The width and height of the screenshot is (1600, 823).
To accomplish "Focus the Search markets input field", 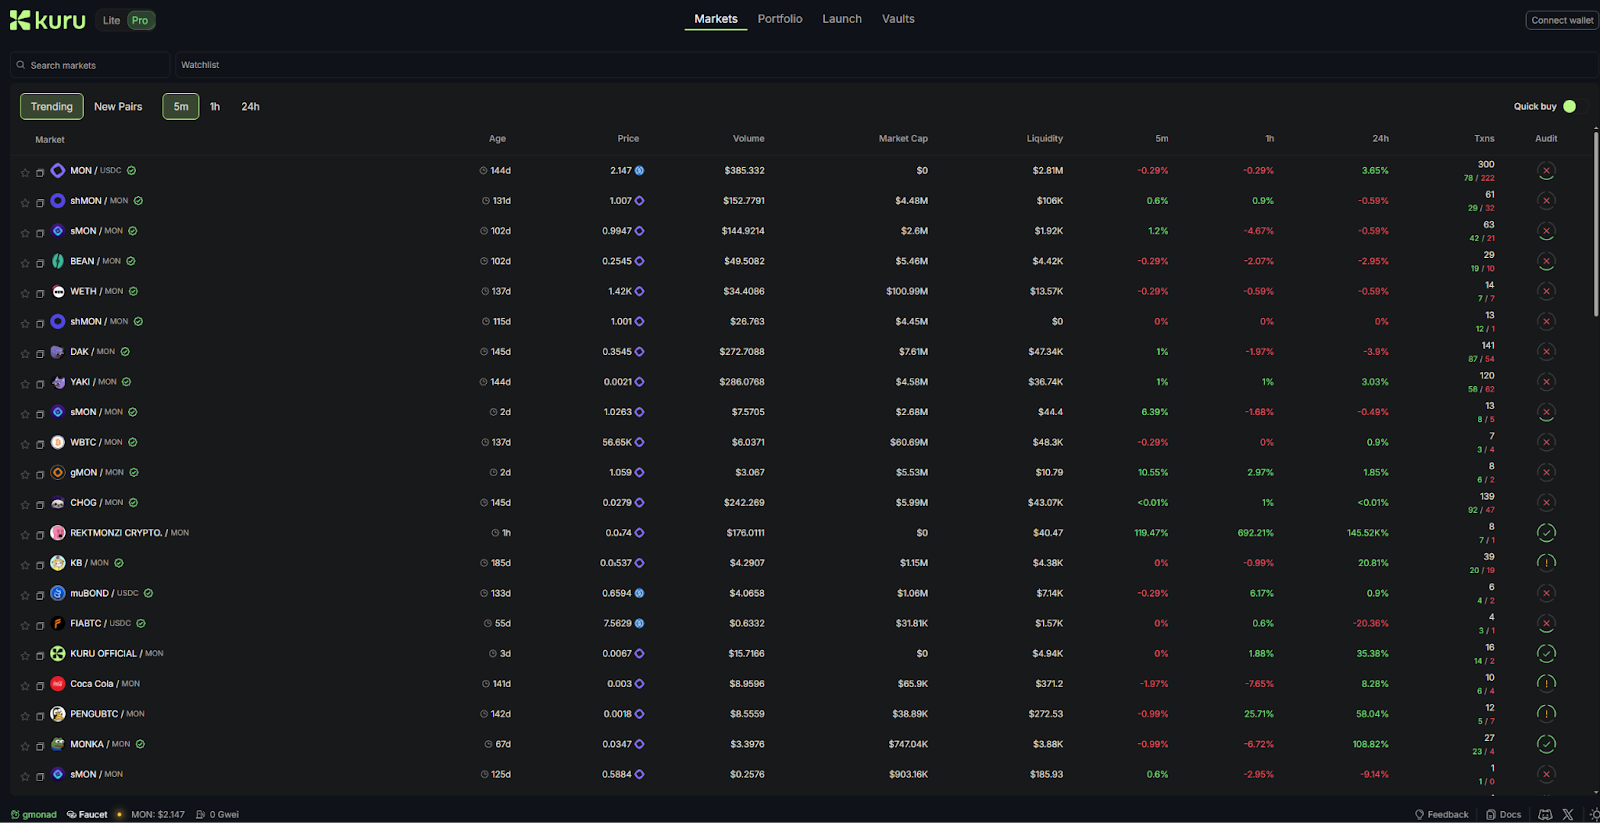I will coord(90,65).
